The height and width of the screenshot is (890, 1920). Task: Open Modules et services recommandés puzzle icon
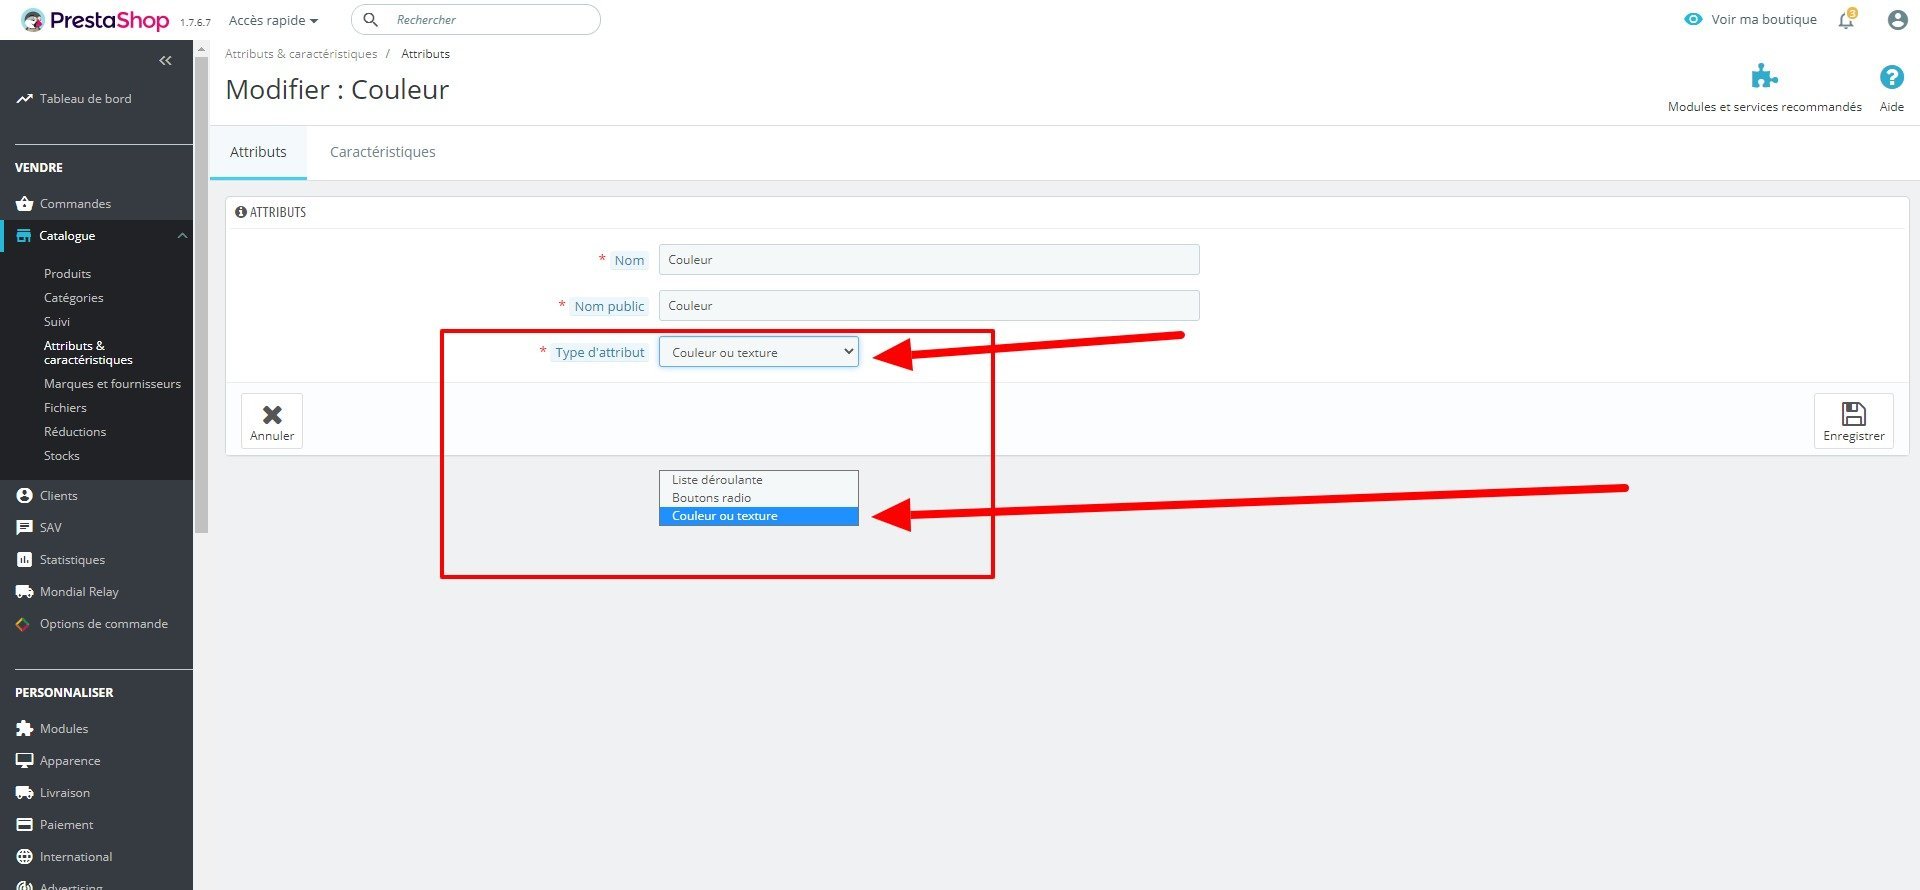tap(1764, 77)
